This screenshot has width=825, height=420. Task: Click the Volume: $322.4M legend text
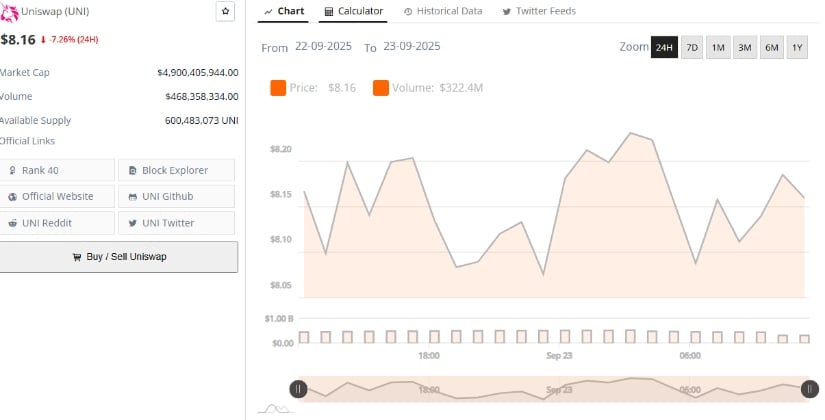tap(437, 88)
